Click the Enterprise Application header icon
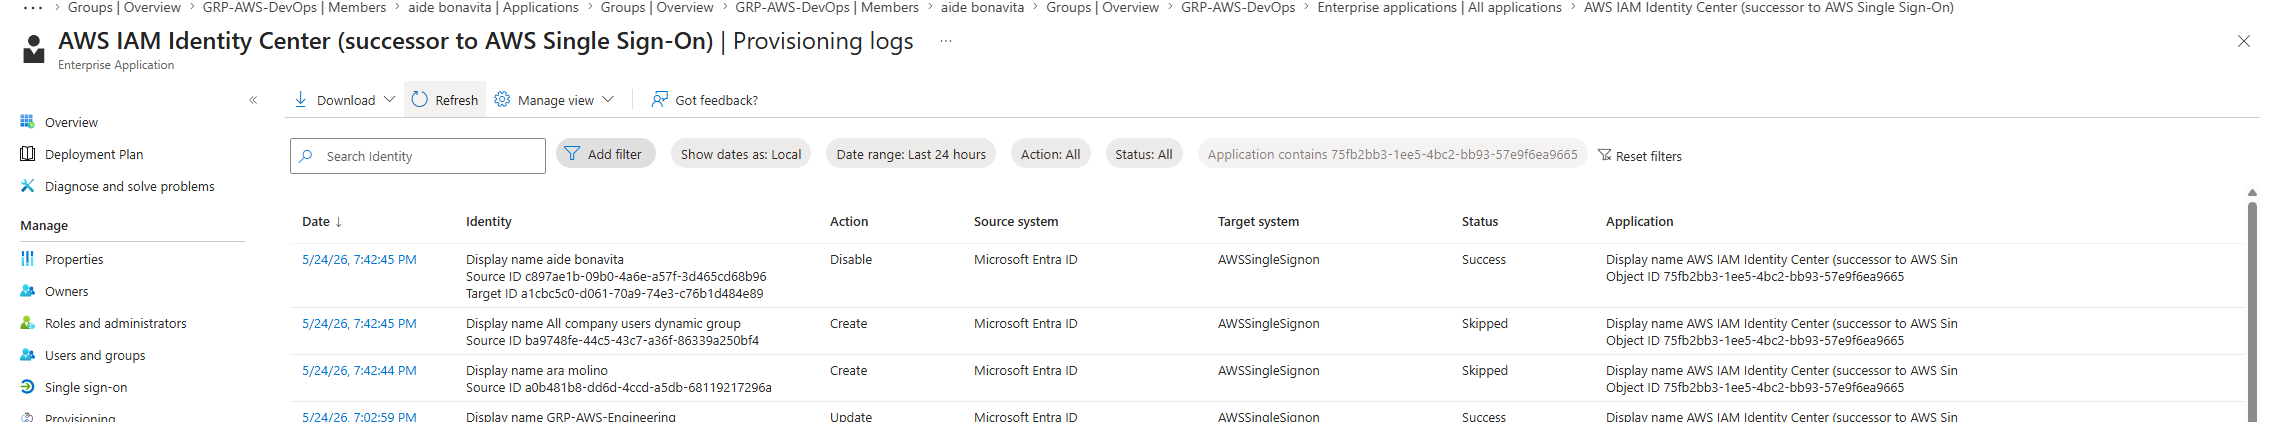The image size is (2271, 422). click(34, 49)
